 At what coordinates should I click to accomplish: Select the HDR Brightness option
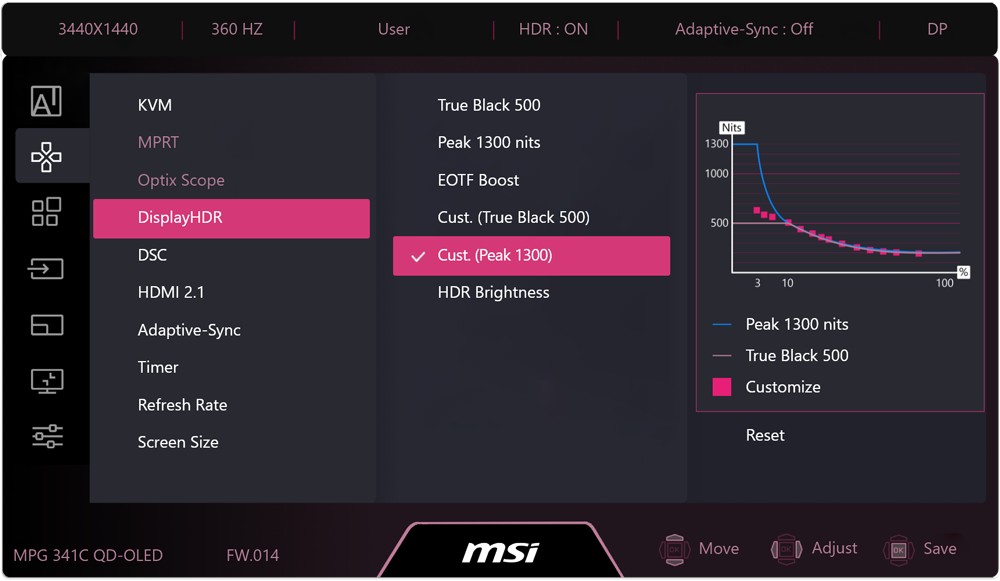(x=493, y=292)
